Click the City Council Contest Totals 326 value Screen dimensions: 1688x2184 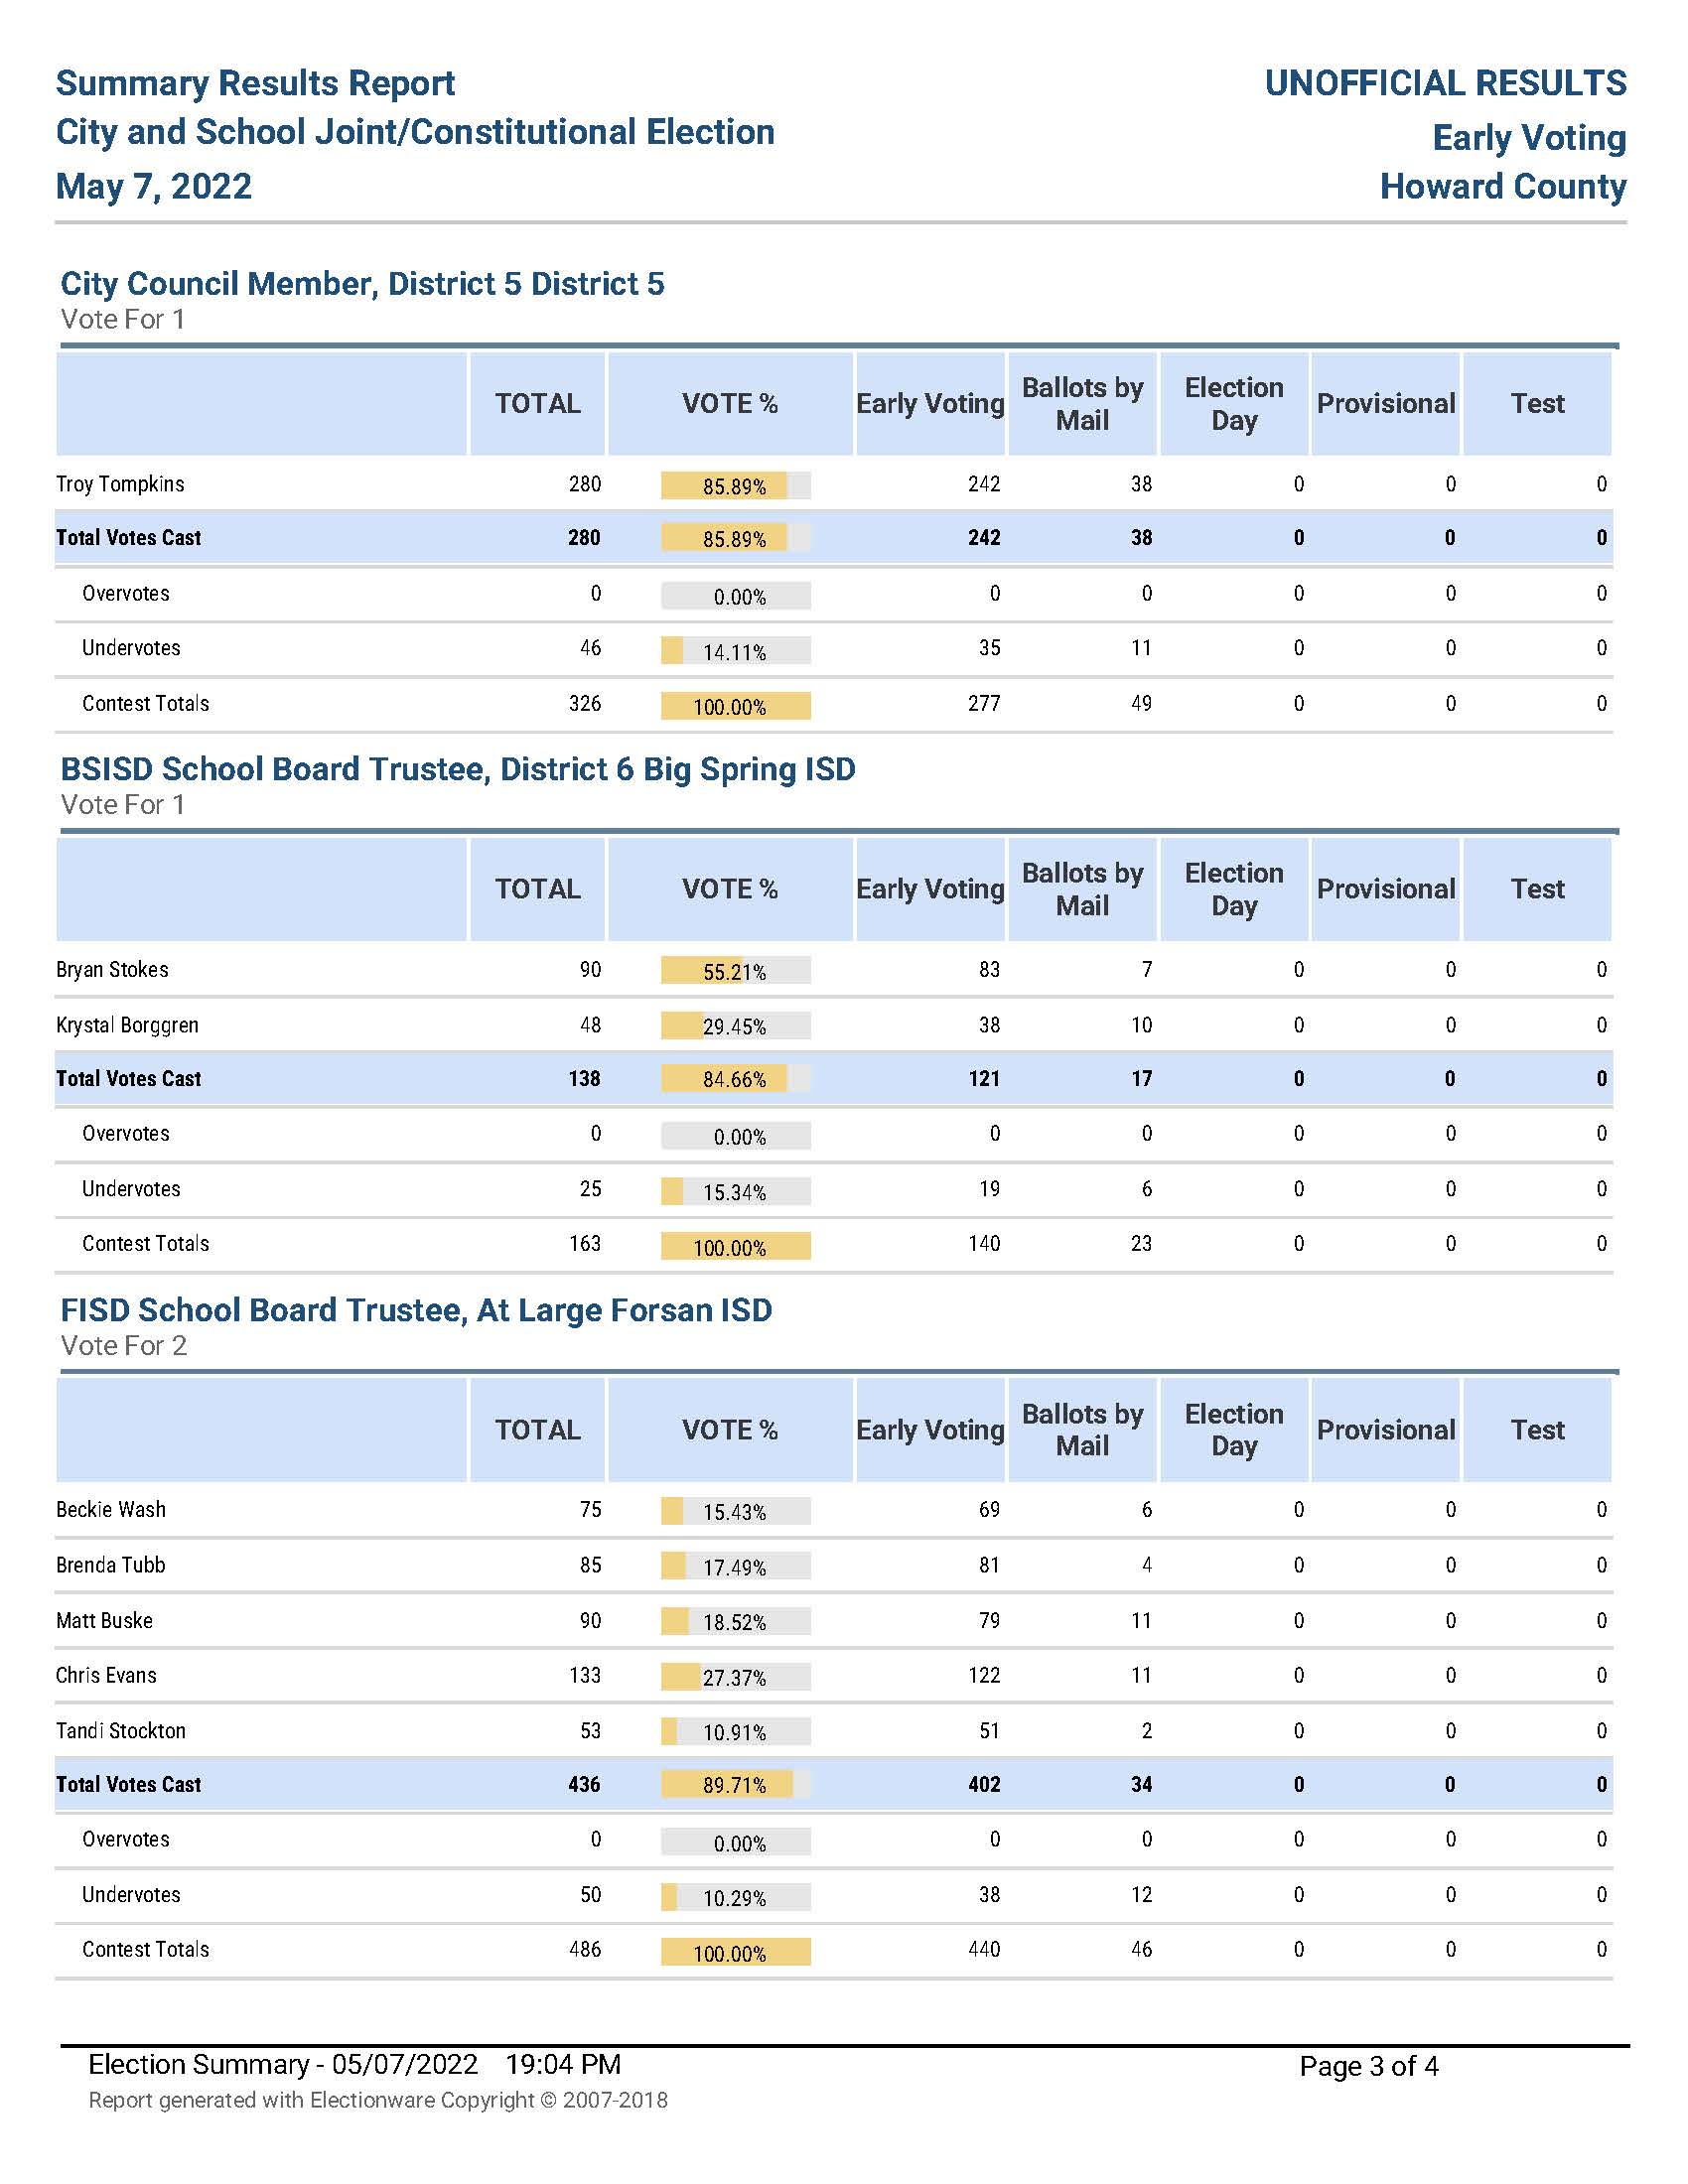(584, 703)
